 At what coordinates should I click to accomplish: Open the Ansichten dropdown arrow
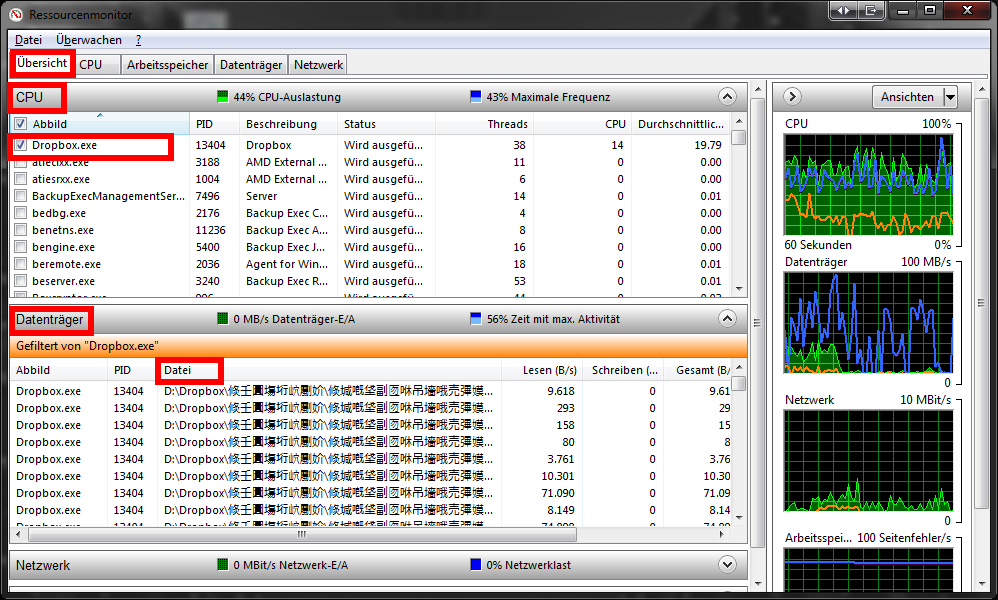pyautogui.click(x=949, y=97)
